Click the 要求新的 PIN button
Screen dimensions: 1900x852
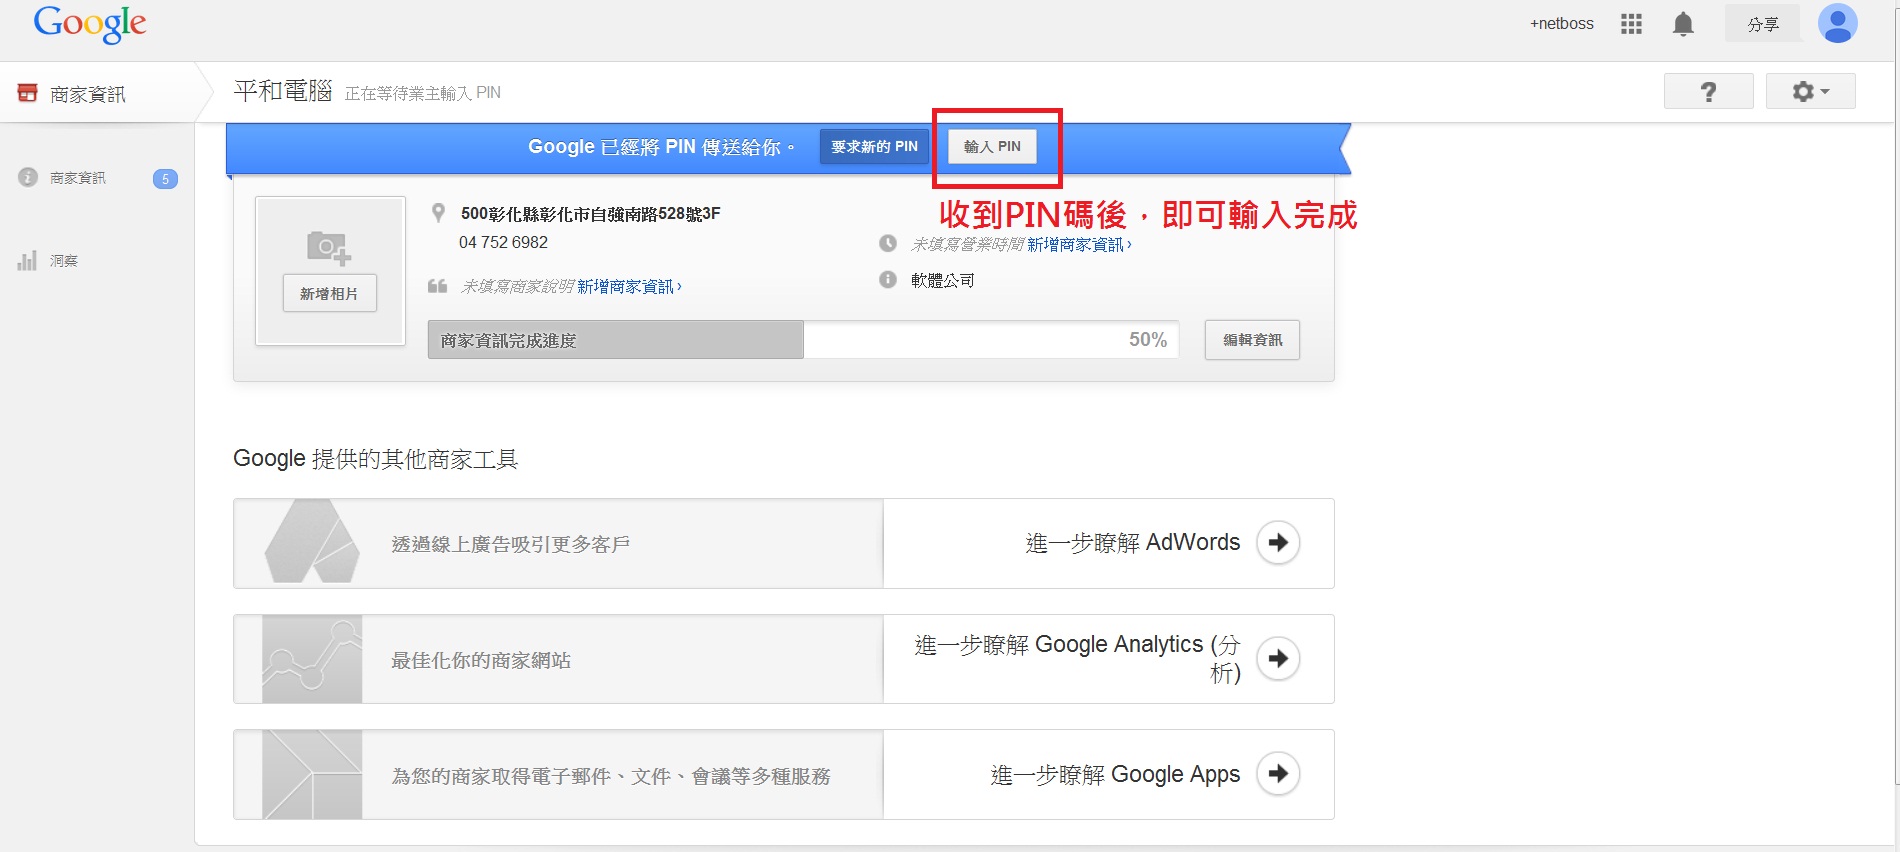coord(874,146)
